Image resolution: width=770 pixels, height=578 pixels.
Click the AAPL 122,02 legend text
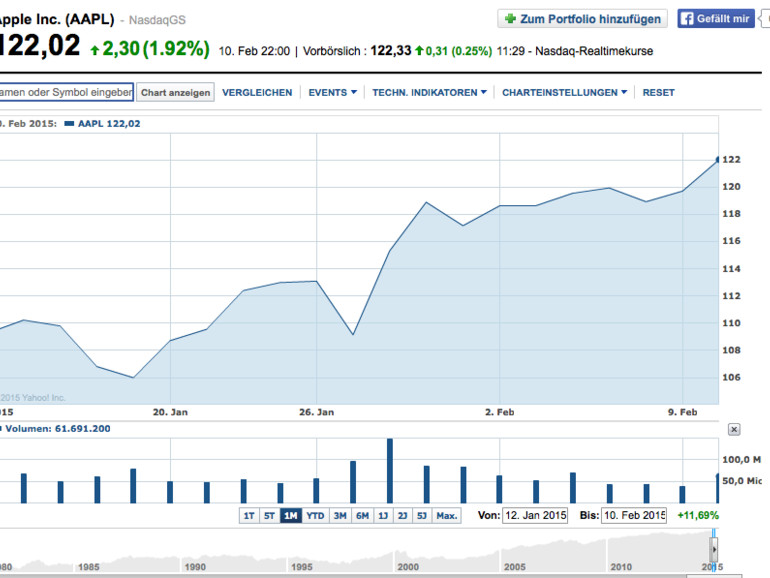(x=109, y=124)
